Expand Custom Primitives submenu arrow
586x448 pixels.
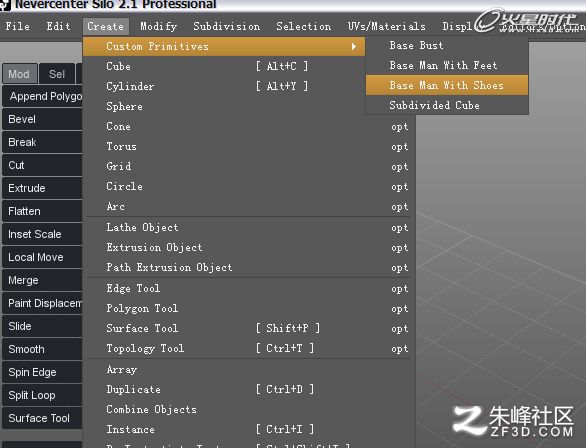(x=354, y=47)
